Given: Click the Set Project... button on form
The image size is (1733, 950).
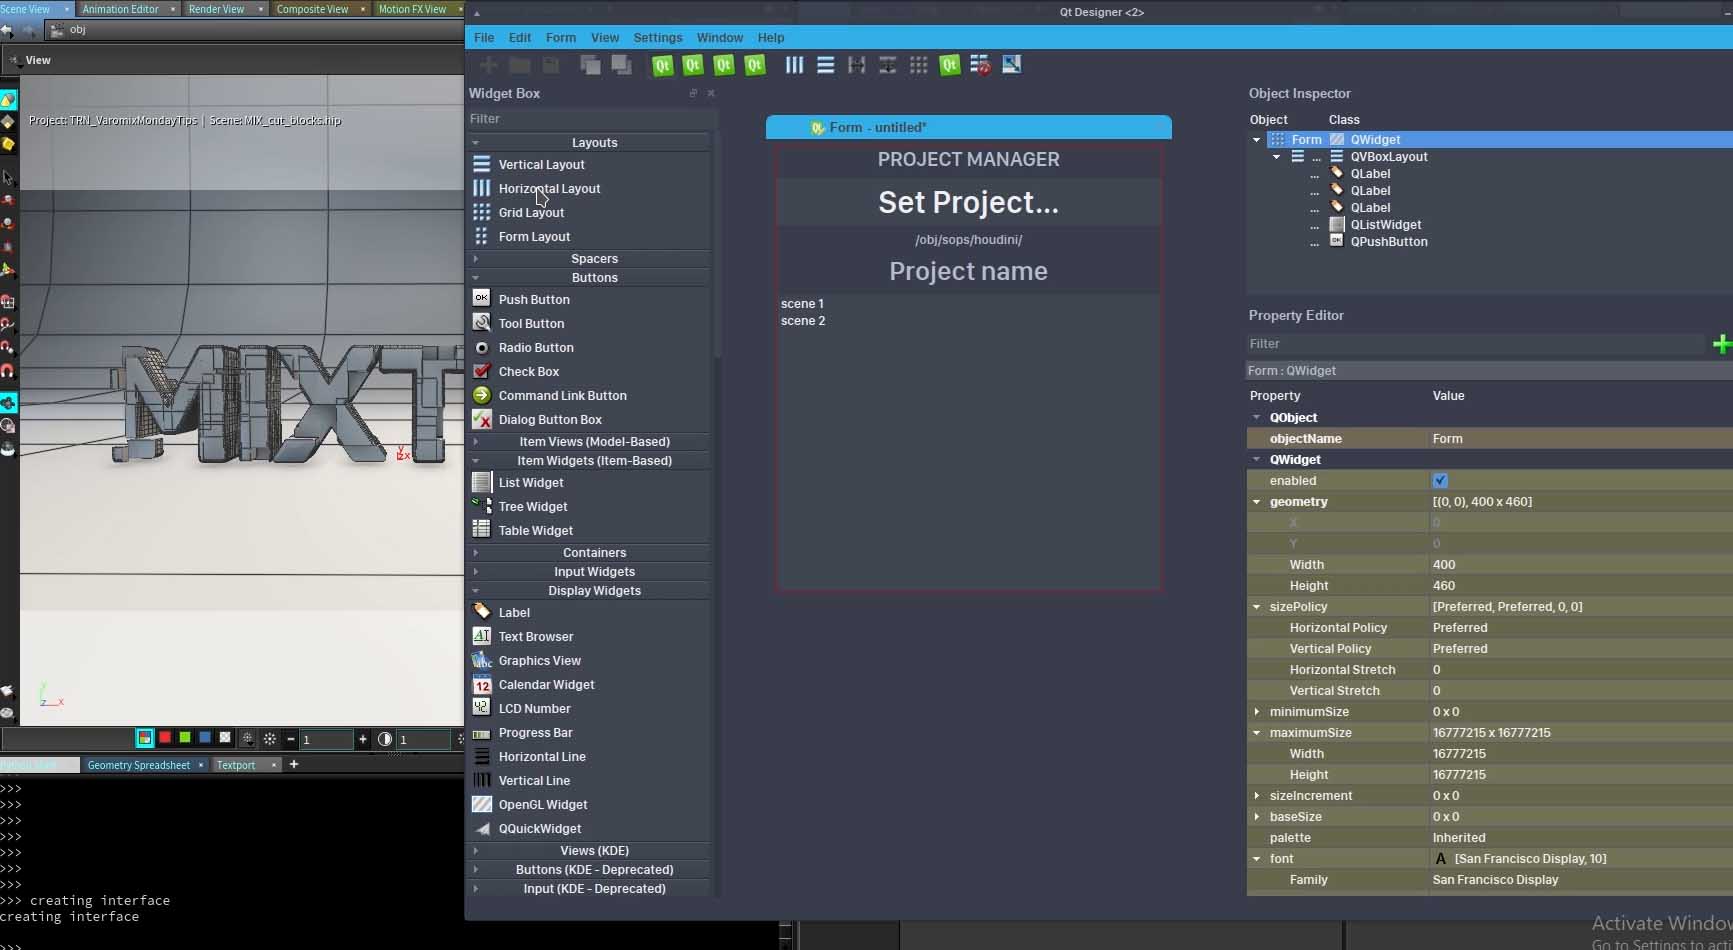Looking at the screenshot, I should [x=967, y=203].
